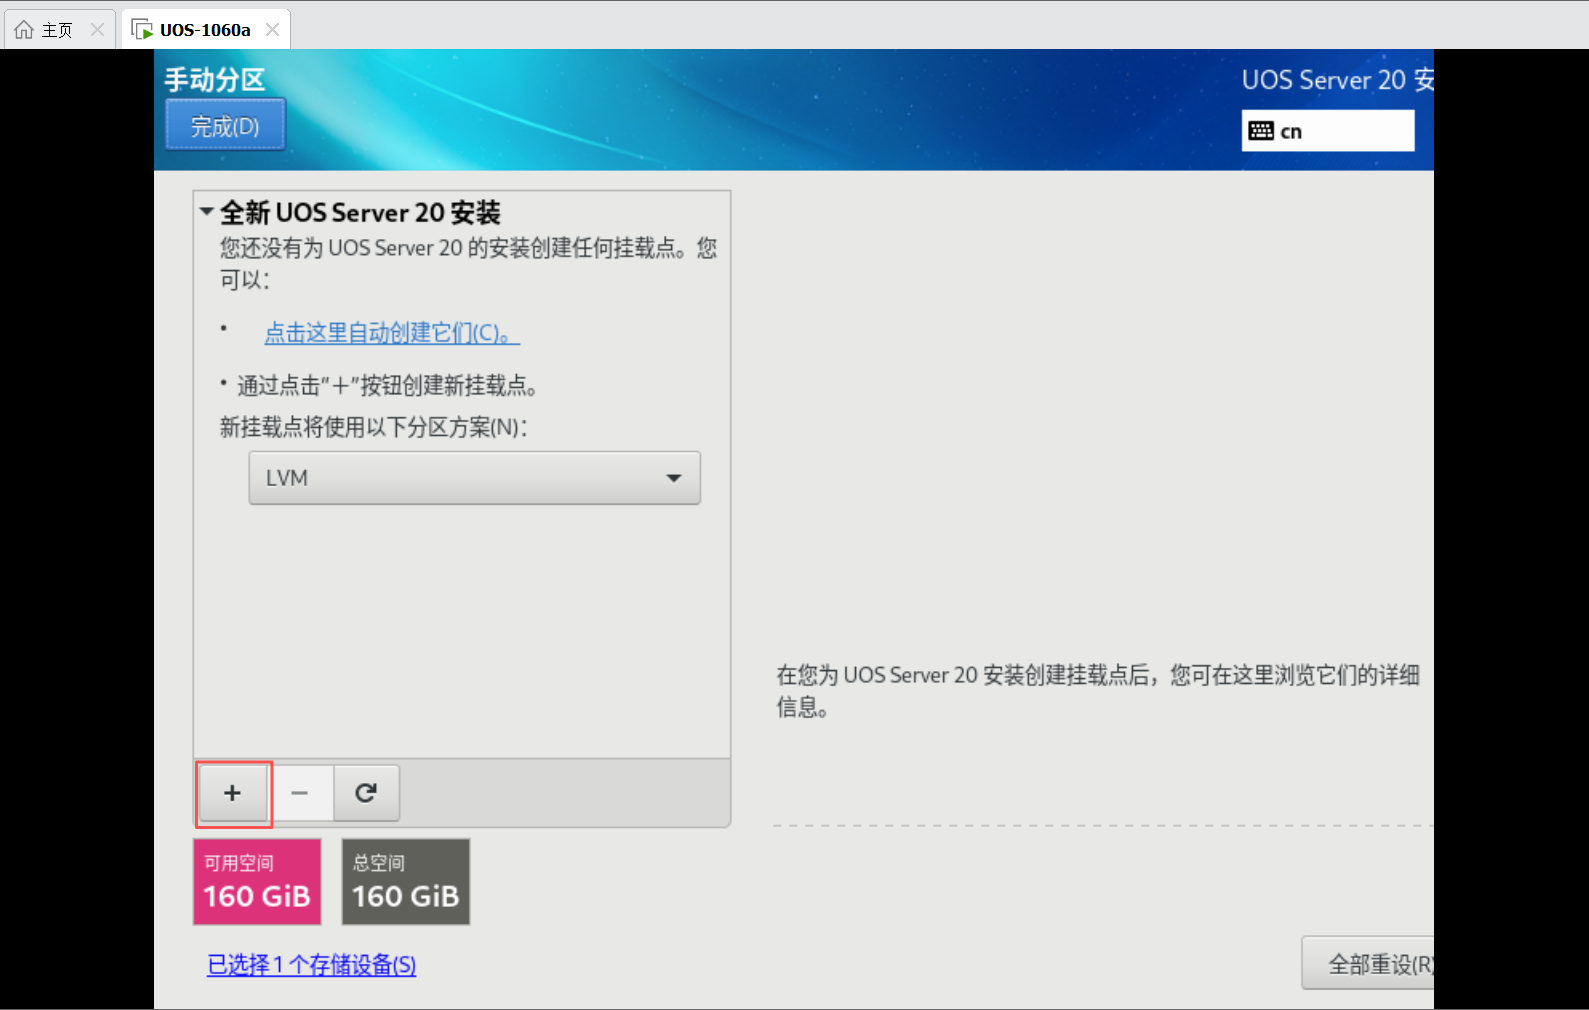Click the 全部重设(R) button
The width and height of the screenshot is (1589, 1010).
[1368, 964]
